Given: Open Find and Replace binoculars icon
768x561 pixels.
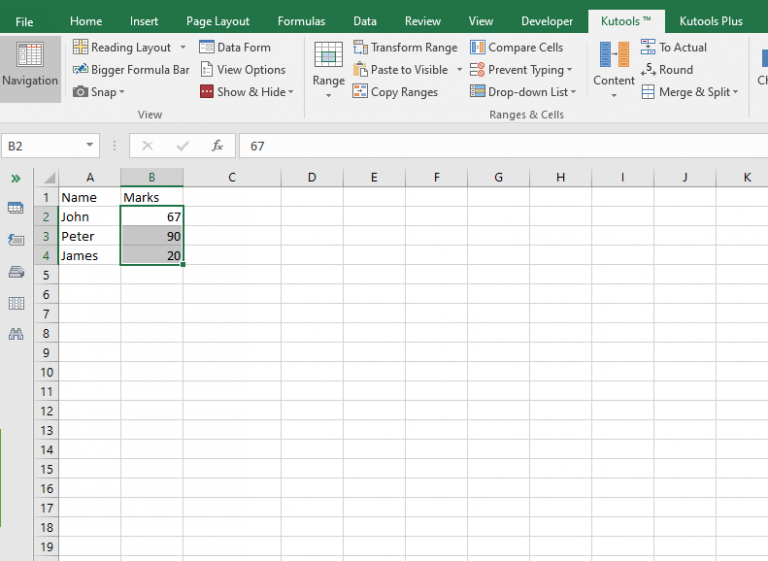Looking at the screenshot, I should point(16,334).
